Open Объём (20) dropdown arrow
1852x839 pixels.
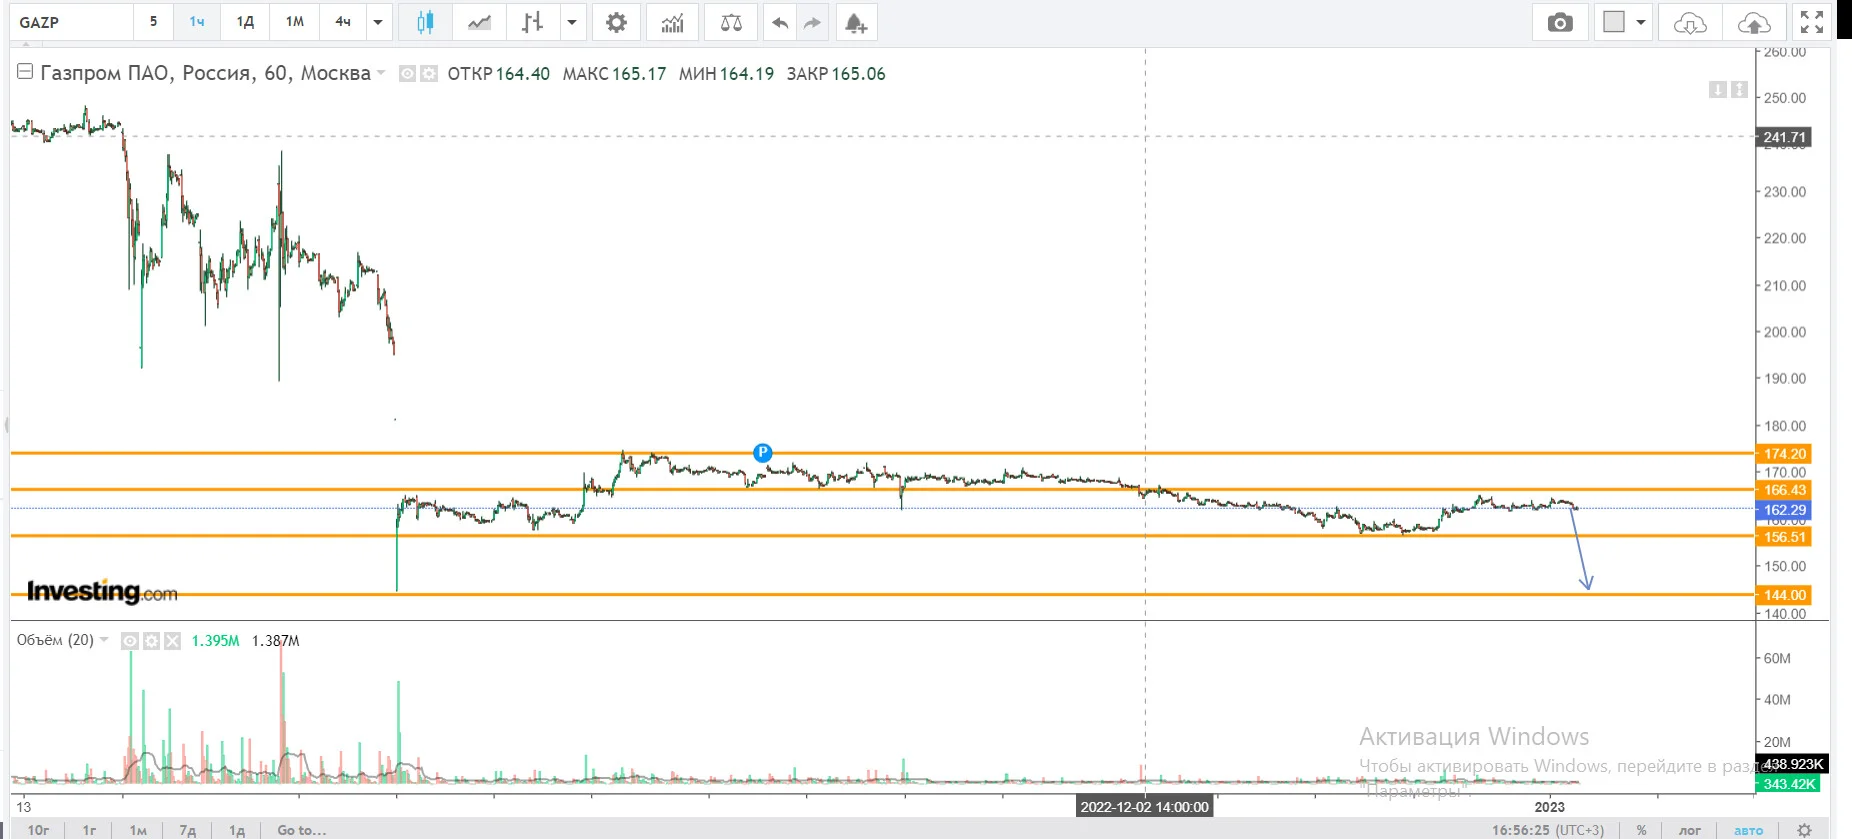pos(104,640)
